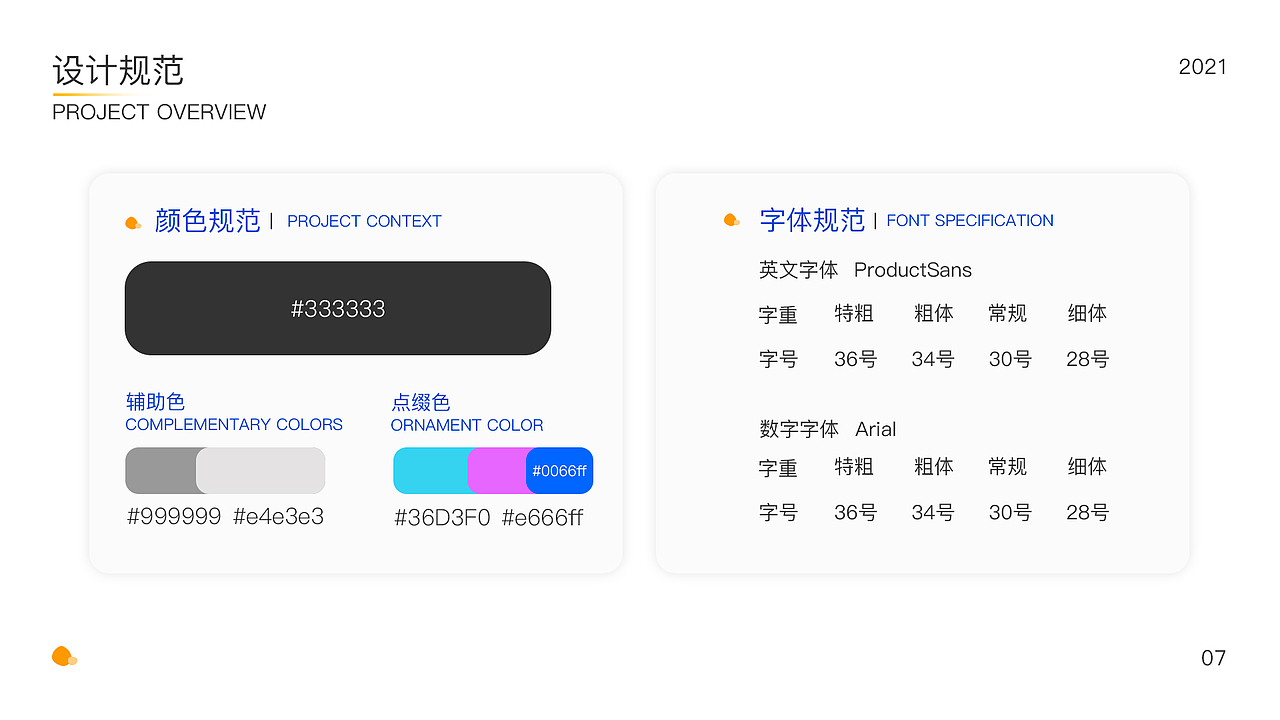This screenshot has height=720, width=1280.
Task: Click the '#e666ff' hex code text
Action: tap(542, 517)
